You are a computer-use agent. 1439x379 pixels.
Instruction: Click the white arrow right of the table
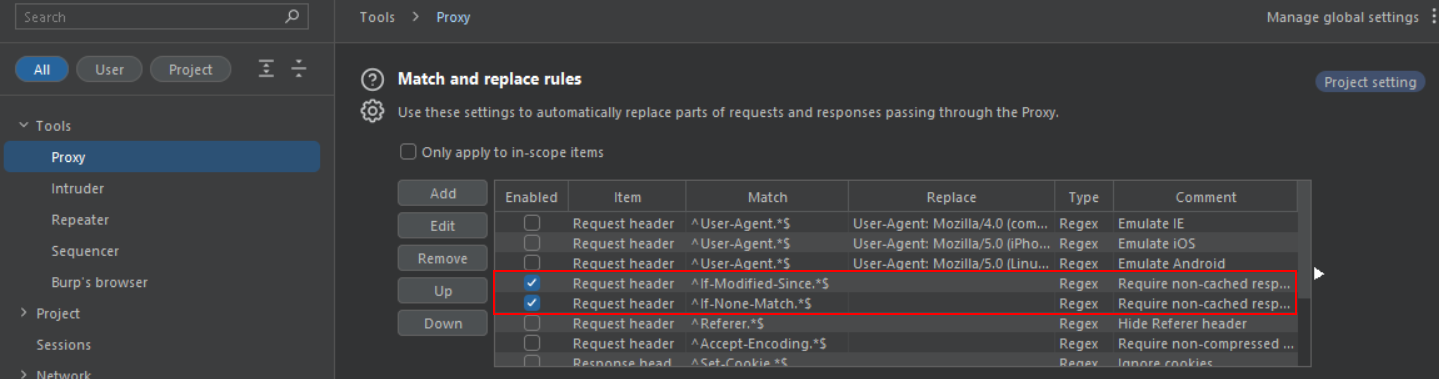(x=1319, y=273)
